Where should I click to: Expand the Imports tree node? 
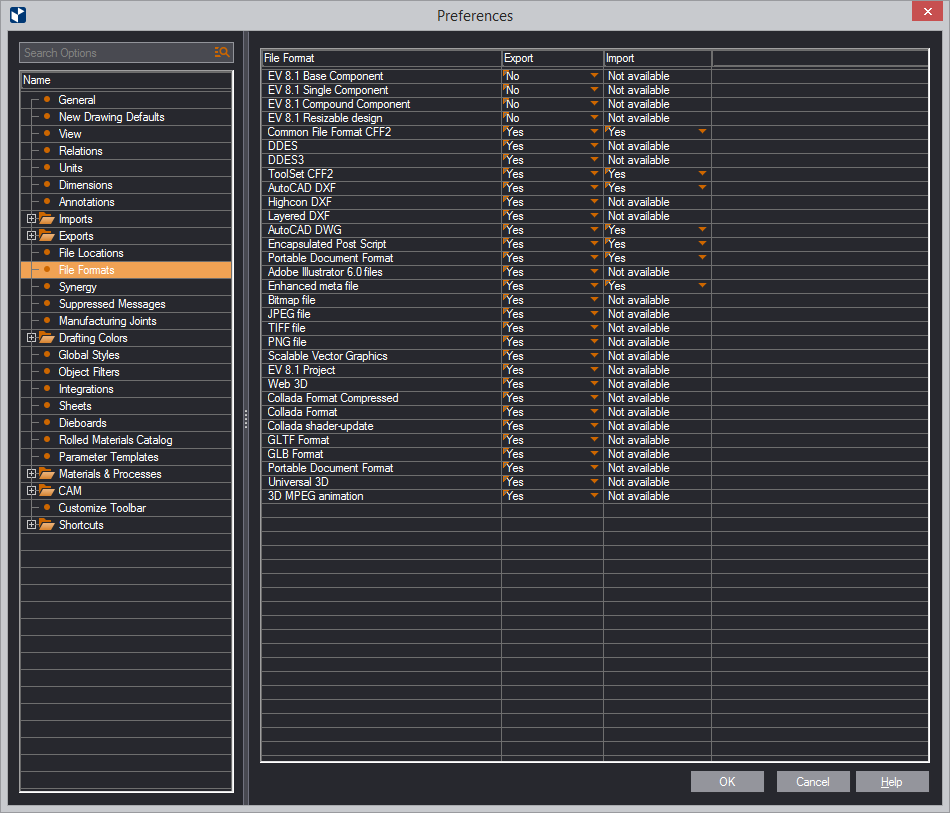tap(32, 219)
